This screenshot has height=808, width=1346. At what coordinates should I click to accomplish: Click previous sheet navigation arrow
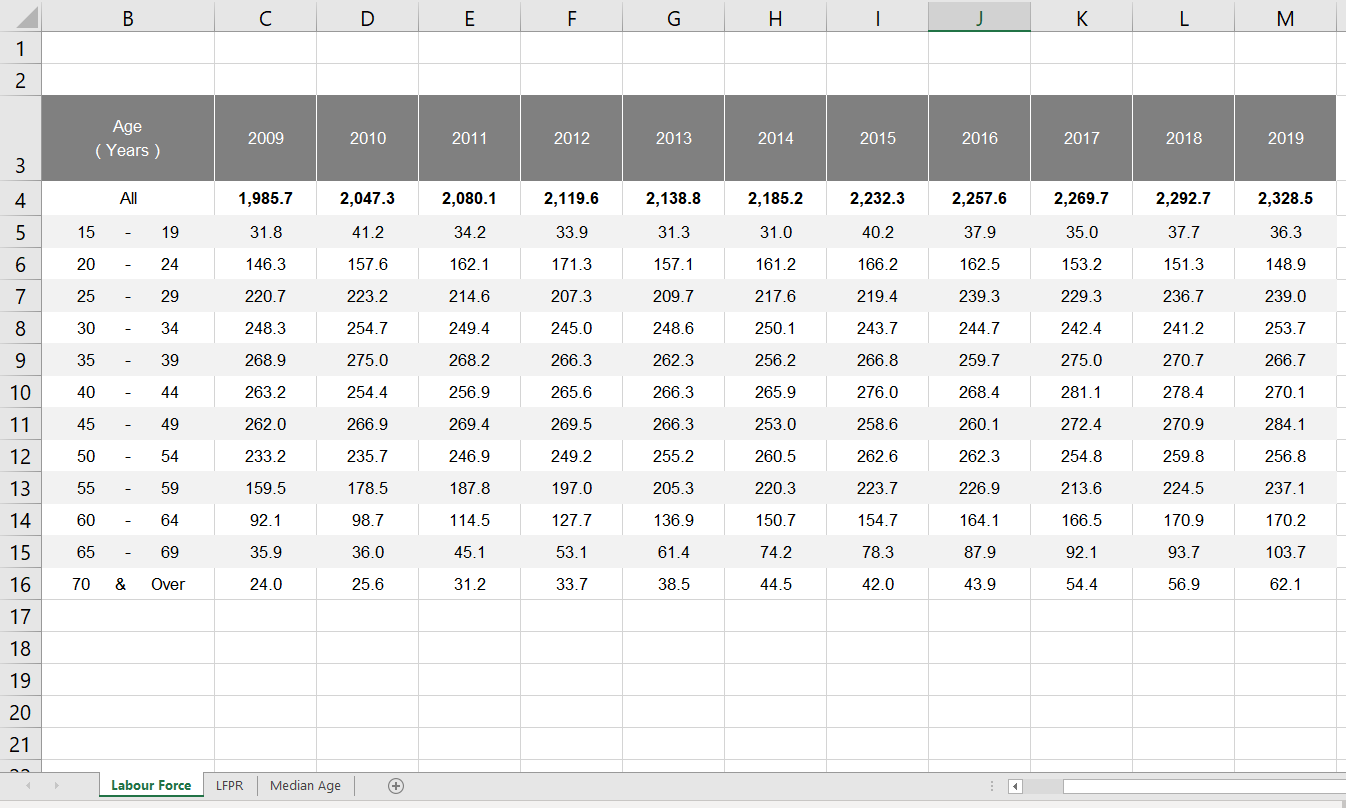(28, 786)
